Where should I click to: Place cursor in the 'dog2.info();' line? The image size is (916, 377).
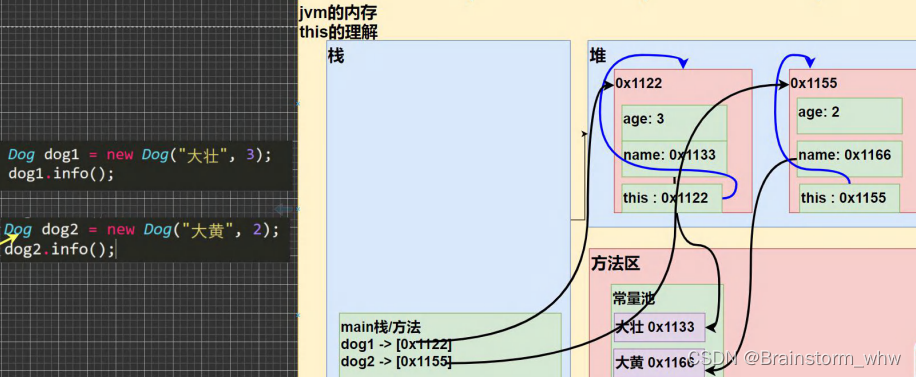(x=60, y=250)
